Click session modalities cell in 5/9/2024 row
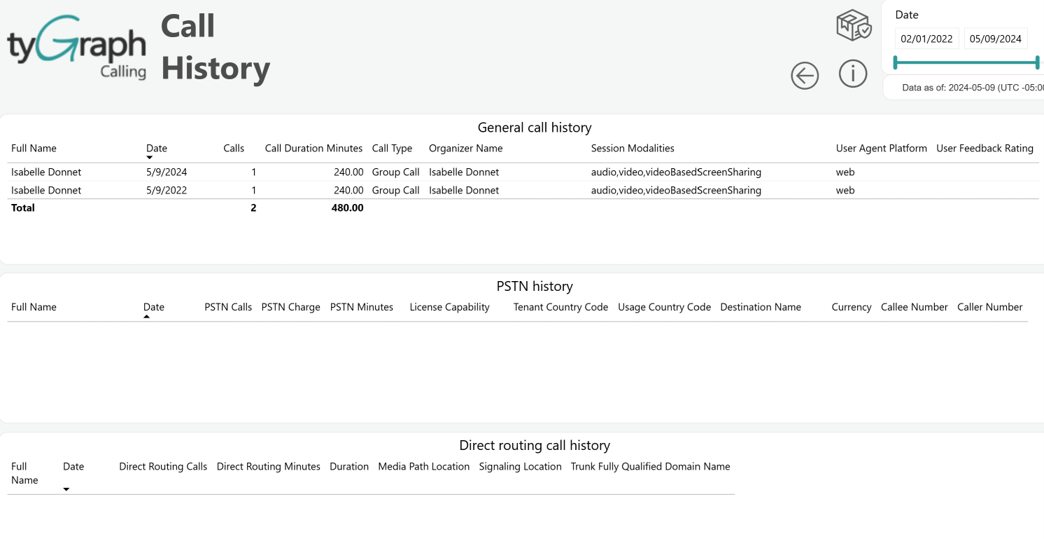 [x=676, y=172]
